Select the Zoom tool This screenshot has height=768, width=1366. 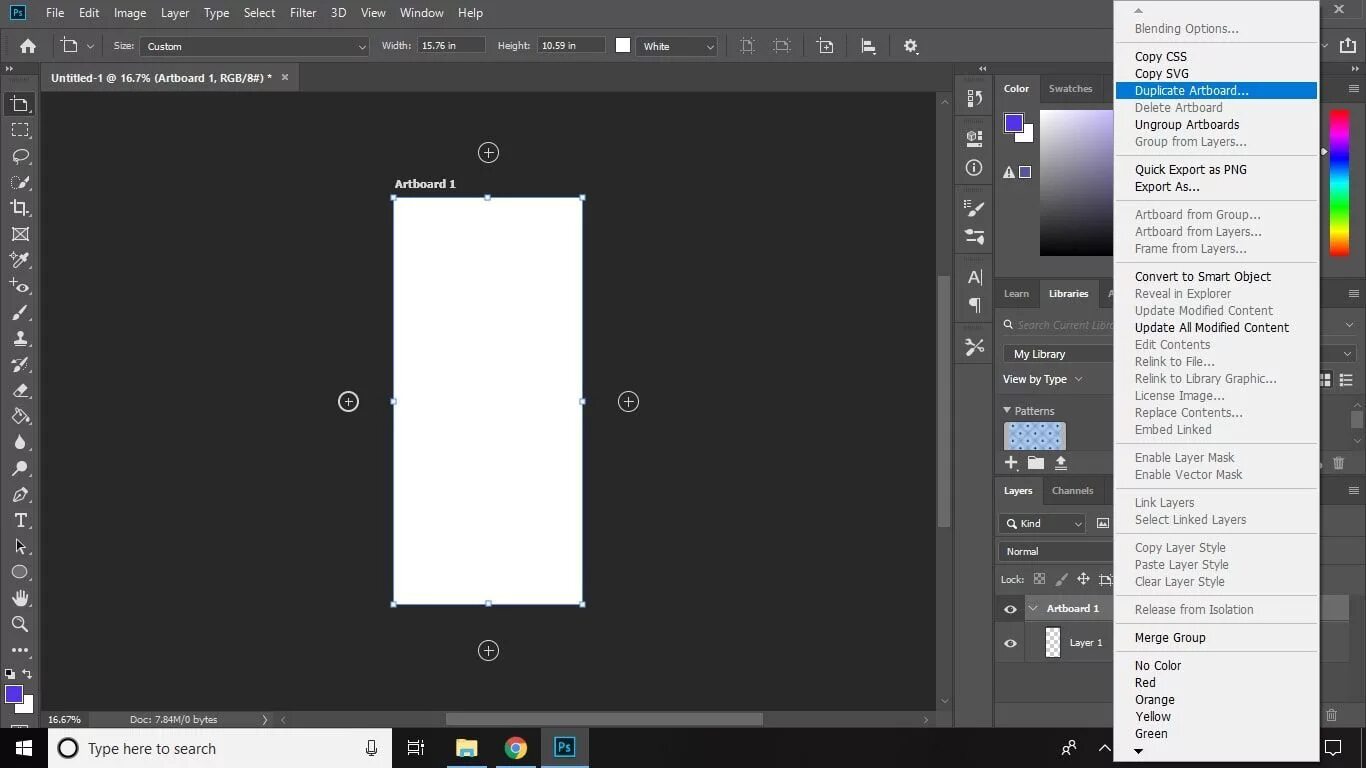coord(20,624)
